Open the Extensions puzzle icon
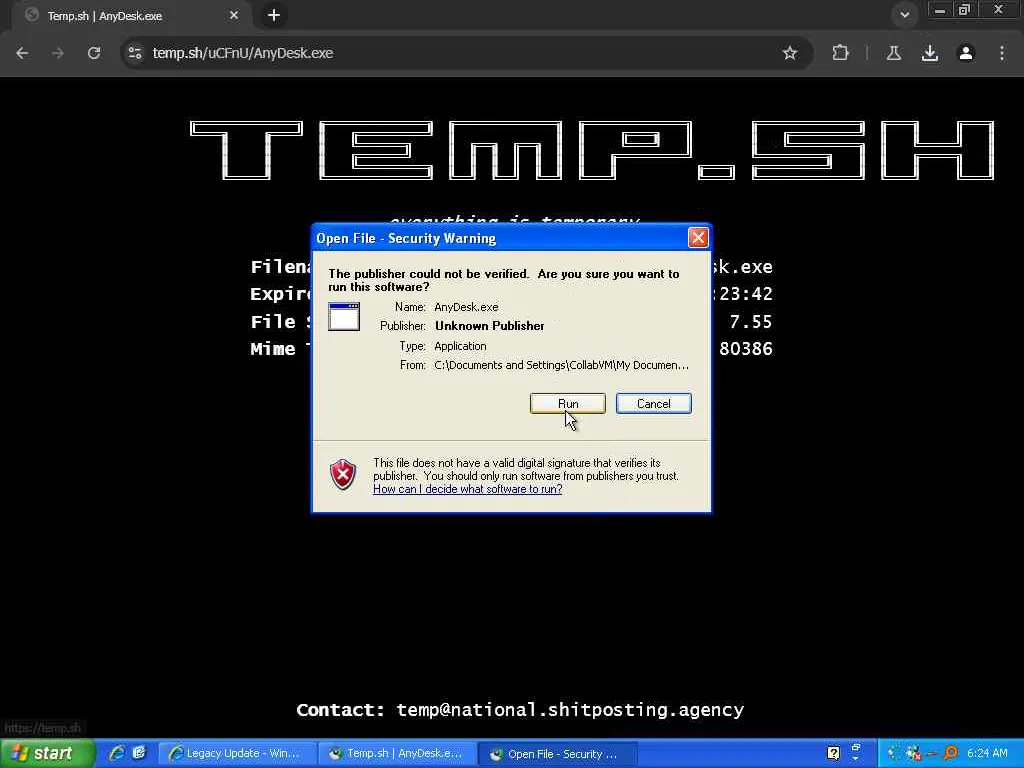Image resolution: width=1024 pixels, height=768 pixels. click(840, 53)
